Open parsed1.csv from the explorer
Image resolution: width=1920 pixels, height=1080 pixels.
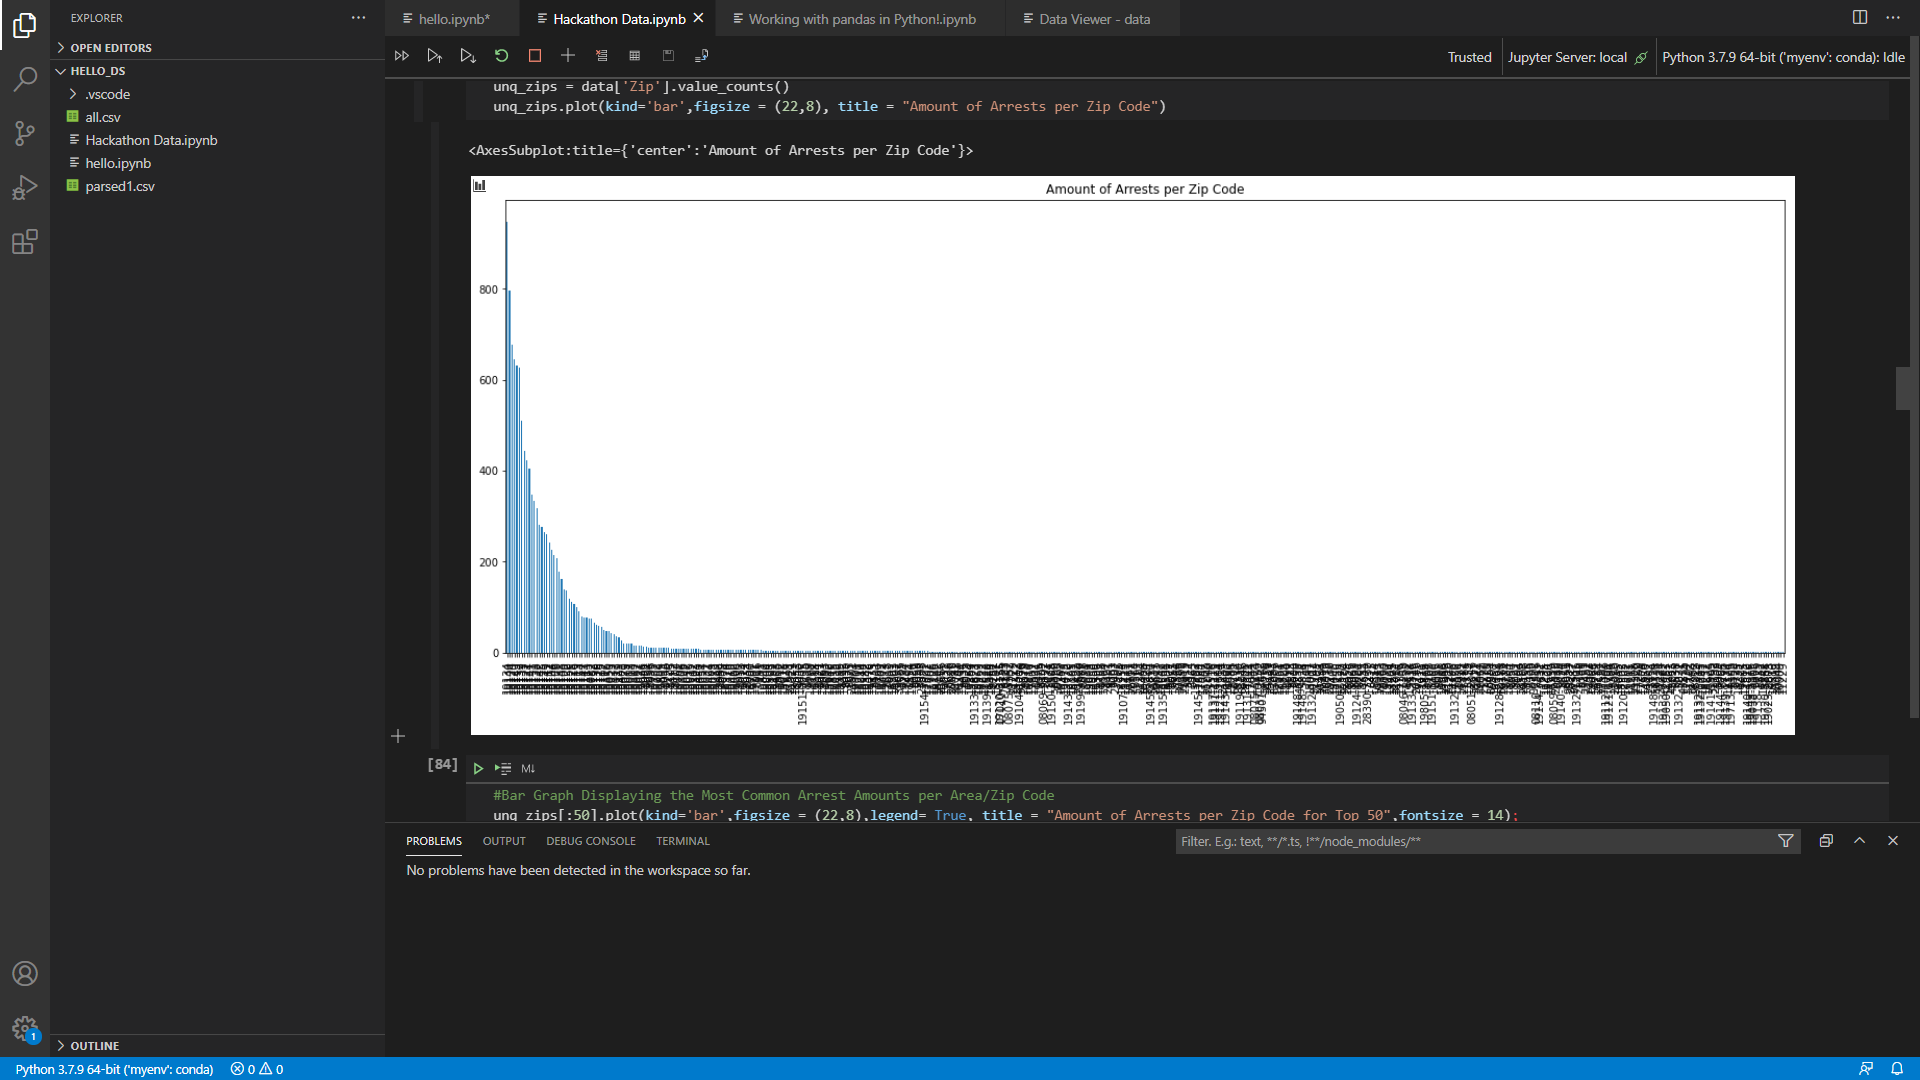119,186
